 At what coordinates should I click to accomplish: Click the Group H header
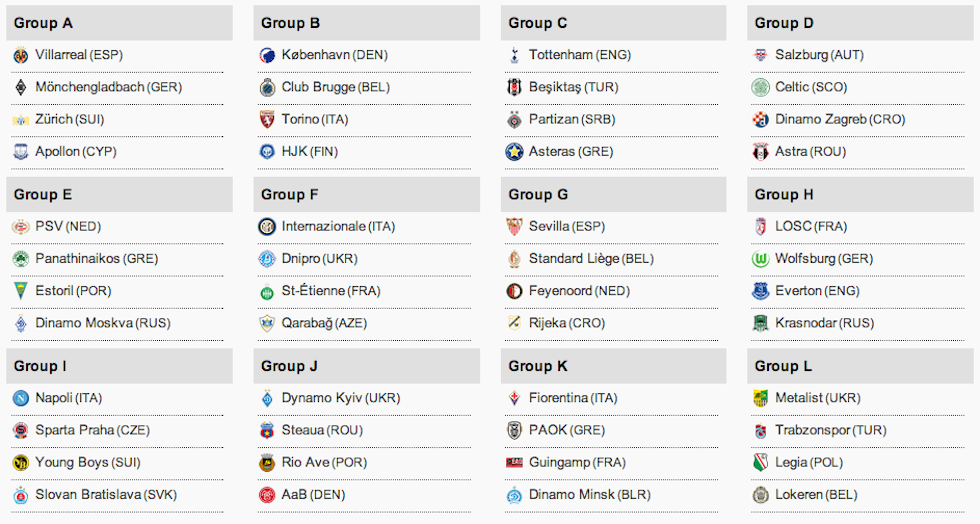[x=784, y=195]
